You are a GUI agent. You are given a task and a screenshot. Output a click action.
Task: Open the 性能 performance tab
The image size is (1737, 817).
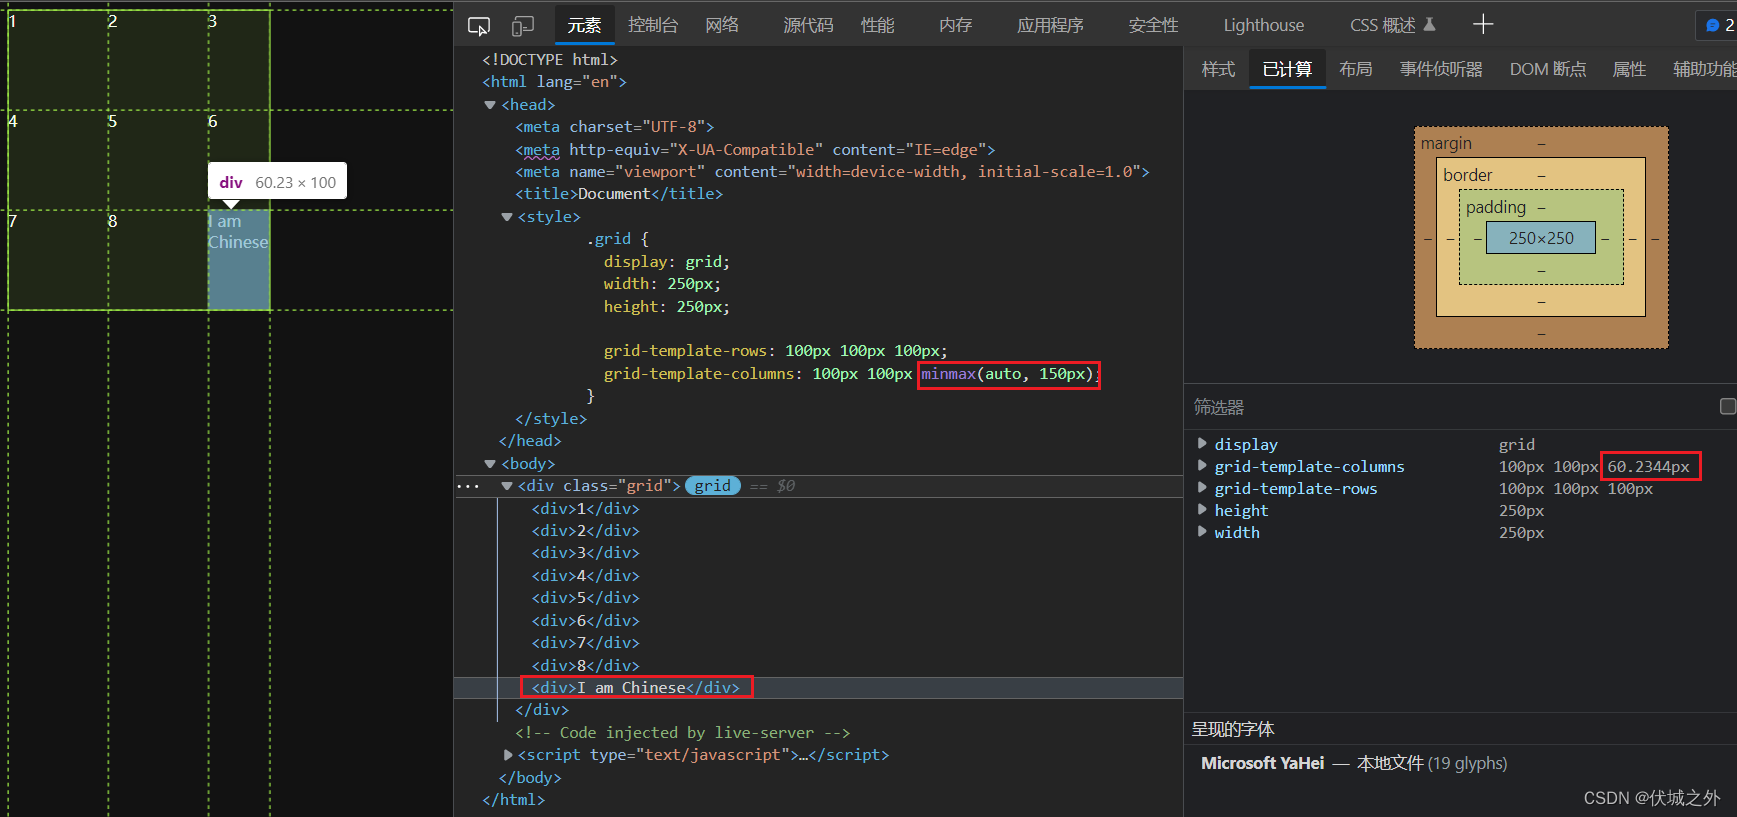coord(877,25)
